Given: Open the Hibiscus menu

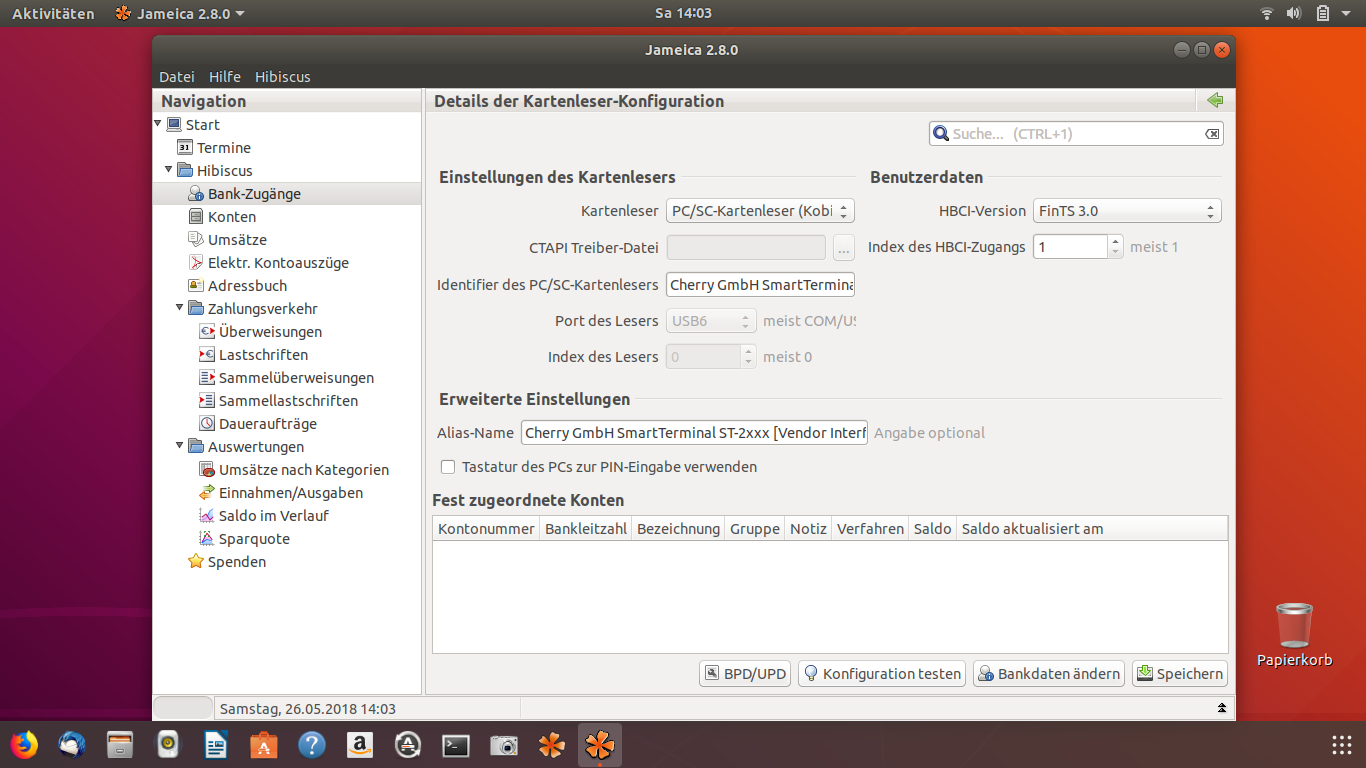Looking at the screenshot, I should coord(283,76).
